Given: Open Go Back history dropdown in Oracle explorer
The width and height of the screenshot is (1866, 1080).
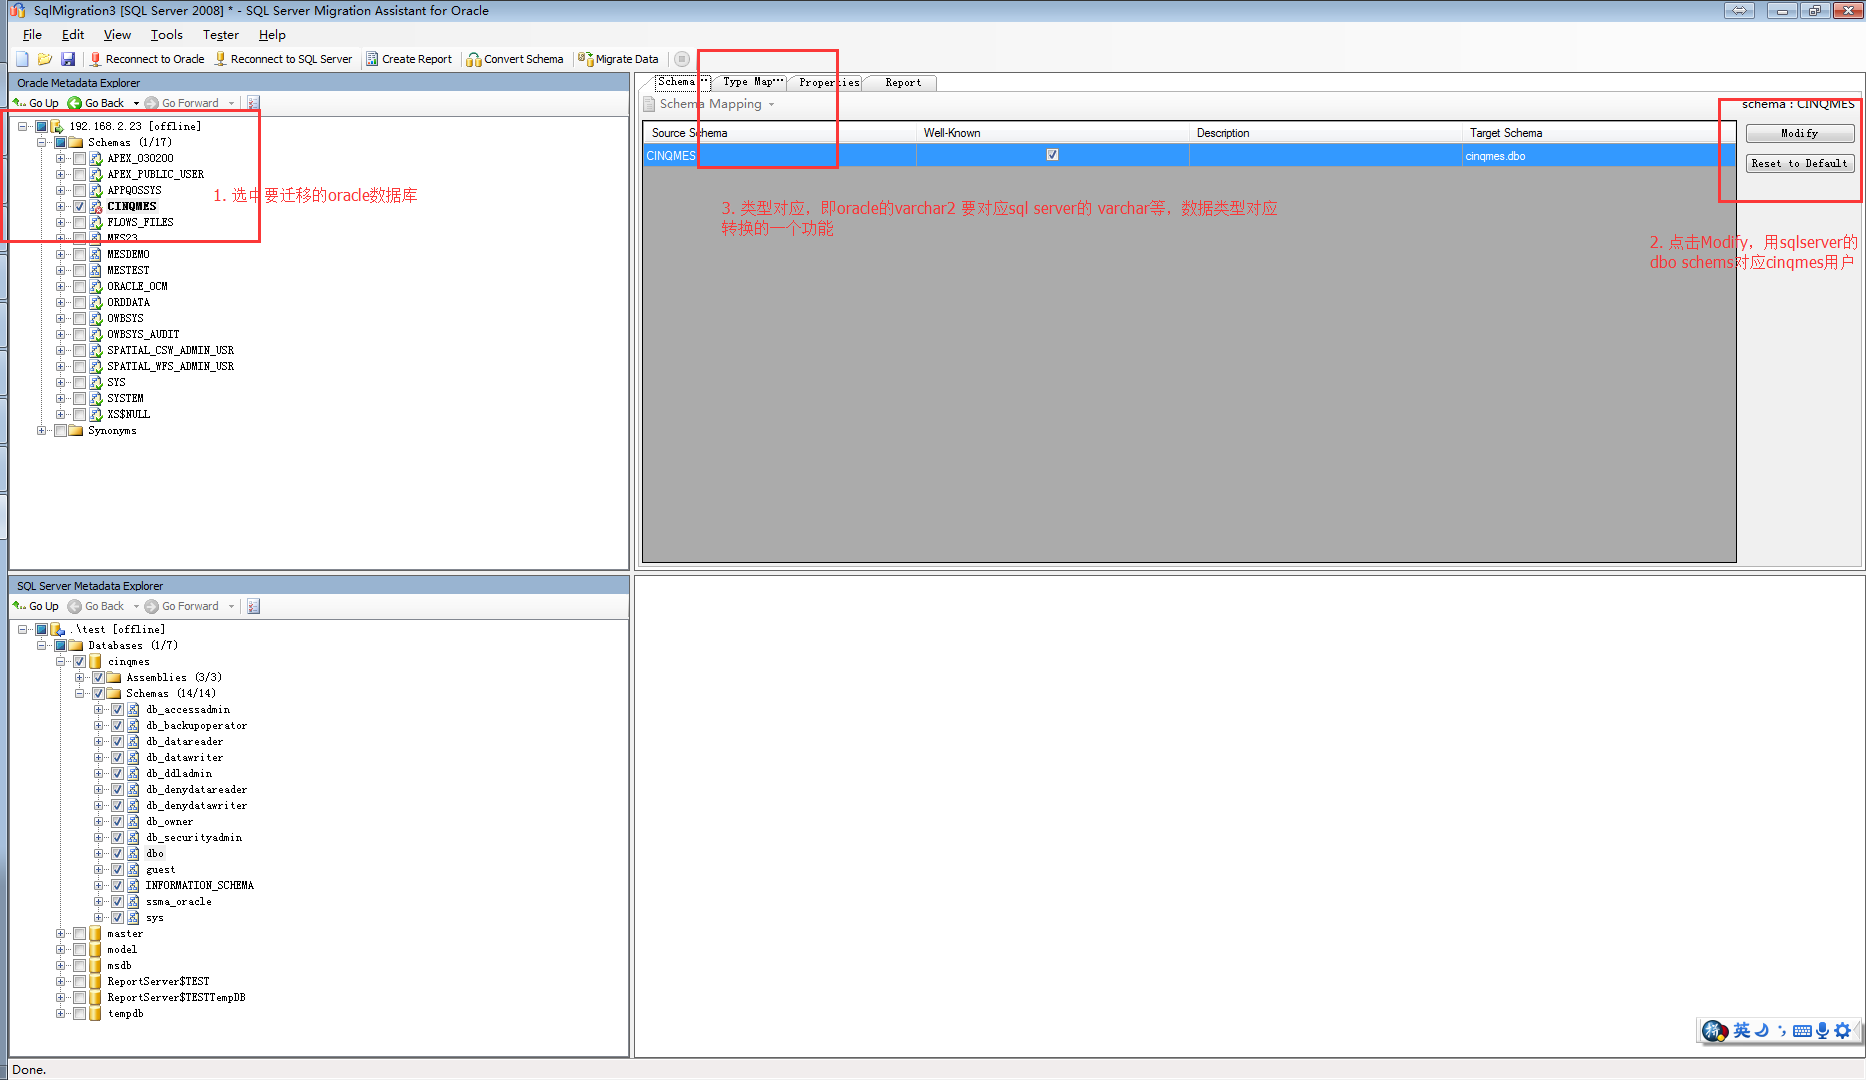Looking at the screenshot, I should point(136,103).
